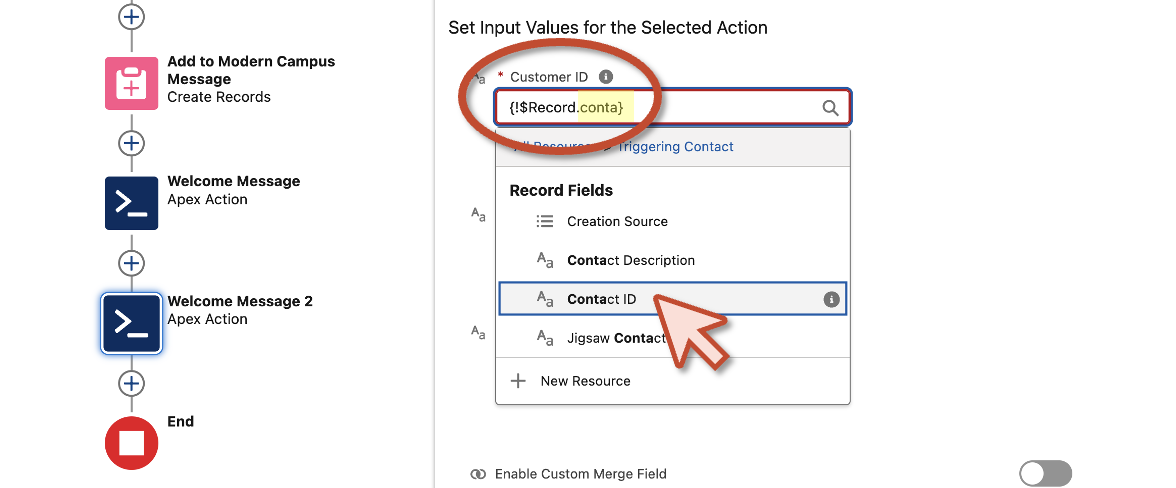This screenshot has height=488, width=1176.
Task: Click the Add to Modern Campus Message icon
Action: tap(131, 83)
